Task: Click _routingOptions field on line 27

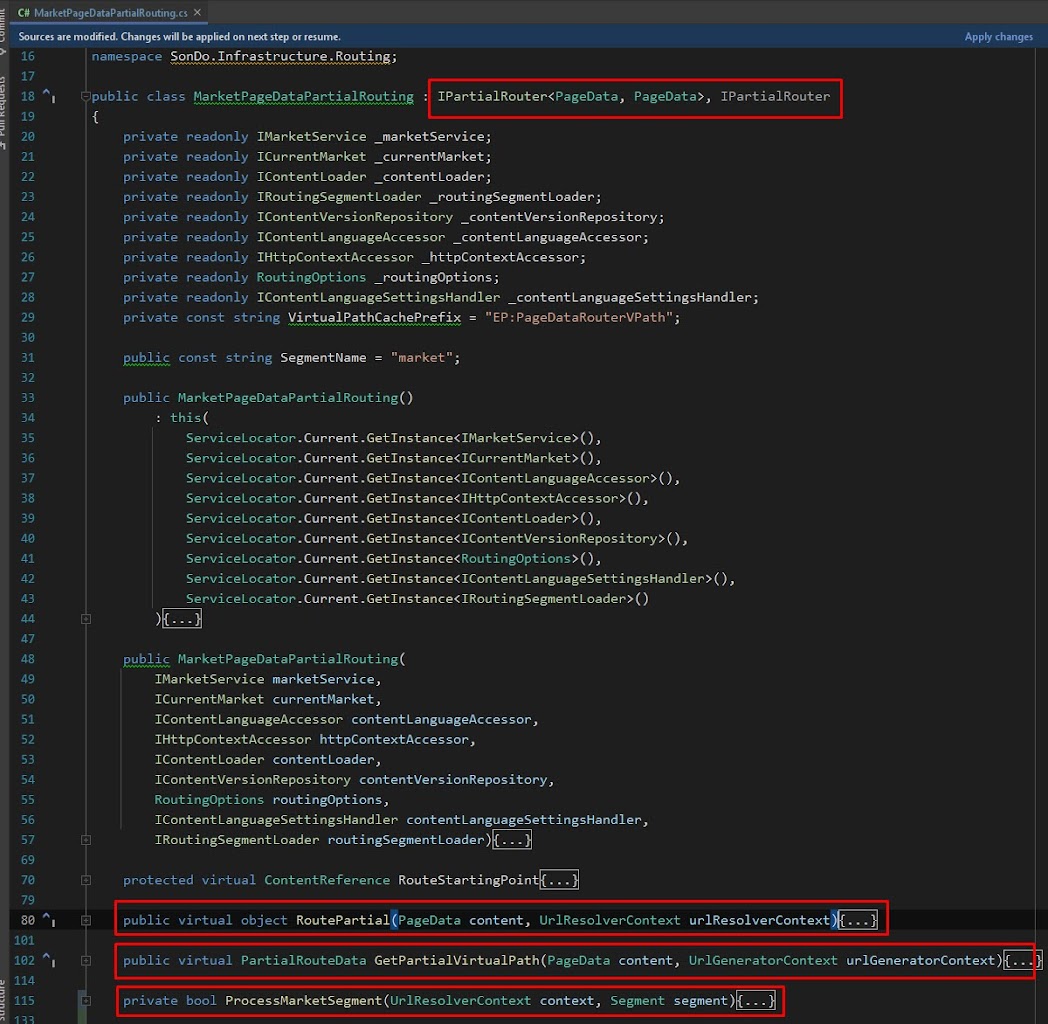Action: coord(433,277)
